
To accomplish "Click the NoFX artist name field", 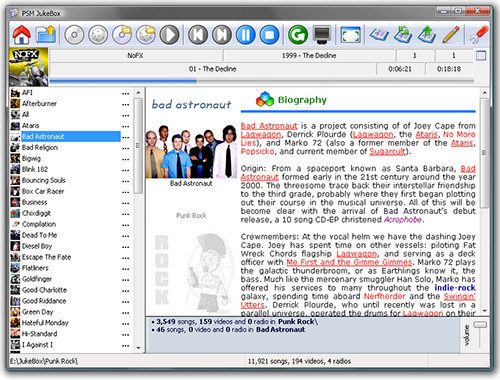I will pos(135,56).
